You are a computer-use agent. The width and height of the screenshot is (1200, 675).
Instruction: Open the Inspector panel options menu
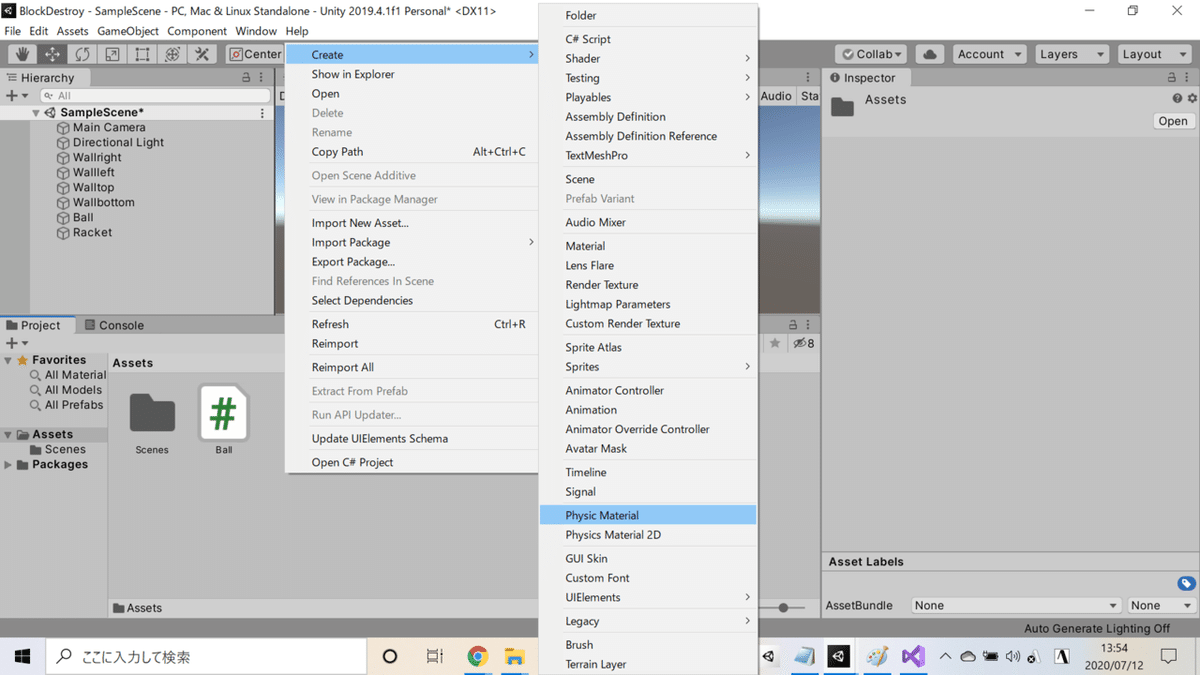[x=1189, y=77]
